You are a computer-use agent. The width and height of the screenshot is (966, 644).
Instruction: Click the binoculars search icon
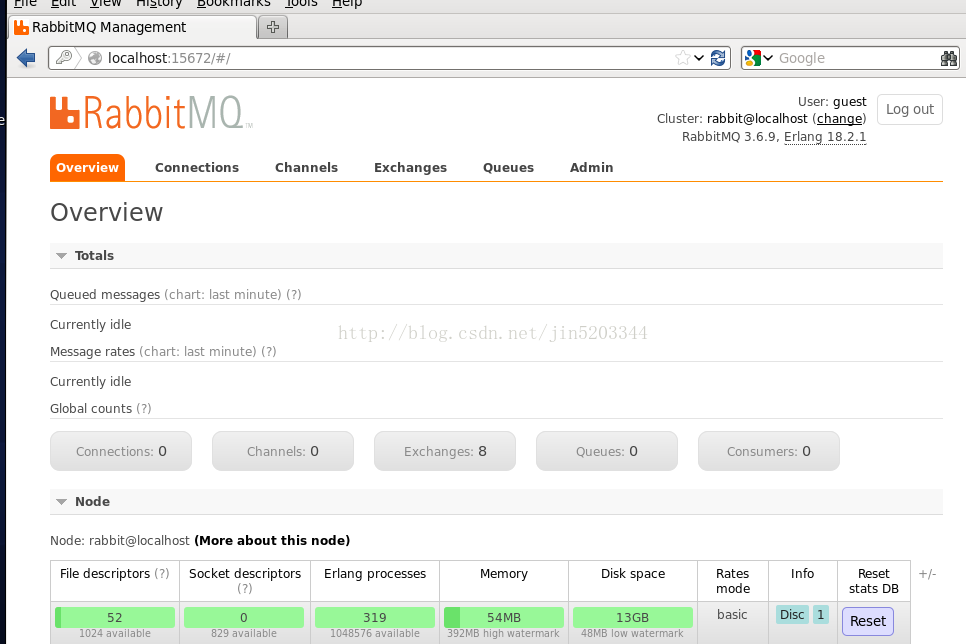tap(949, 59)
